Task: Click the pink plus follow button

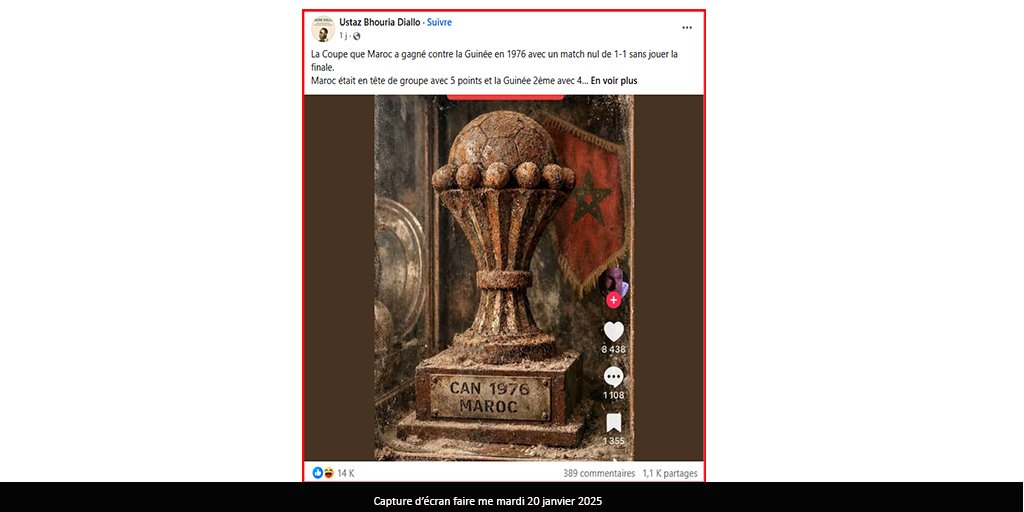Action: (613, 300)
